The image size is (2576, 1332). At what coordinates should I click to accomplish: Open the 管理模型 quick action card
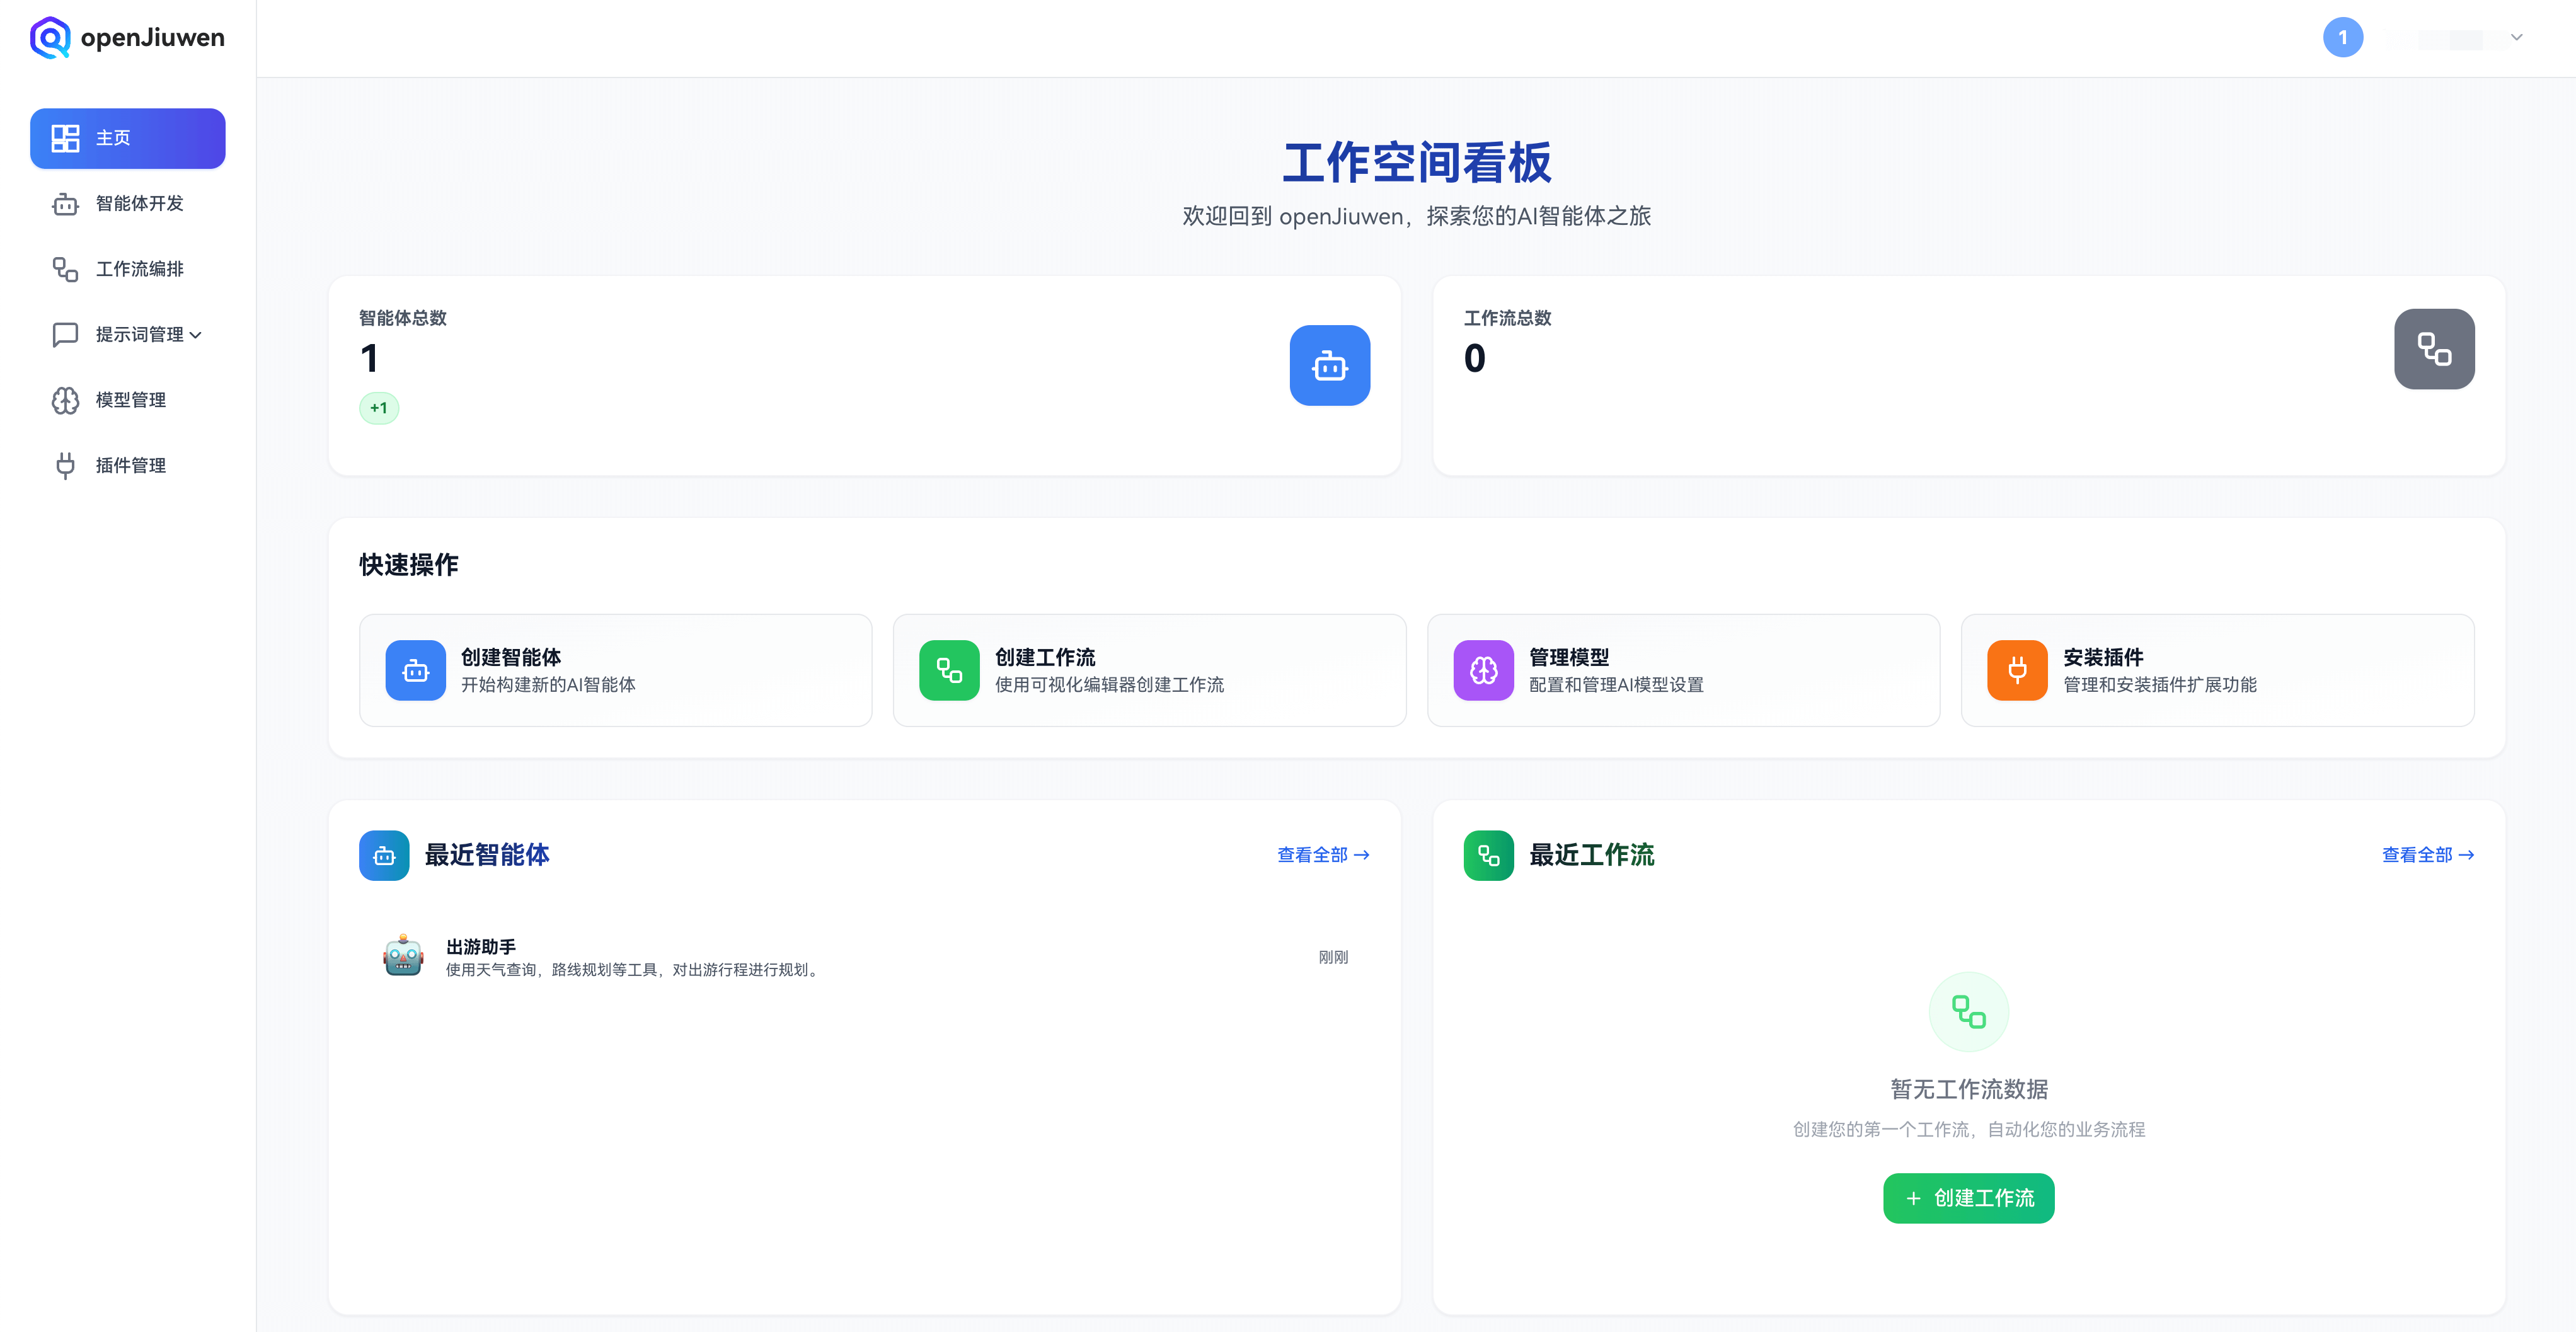pos(1683,671)
